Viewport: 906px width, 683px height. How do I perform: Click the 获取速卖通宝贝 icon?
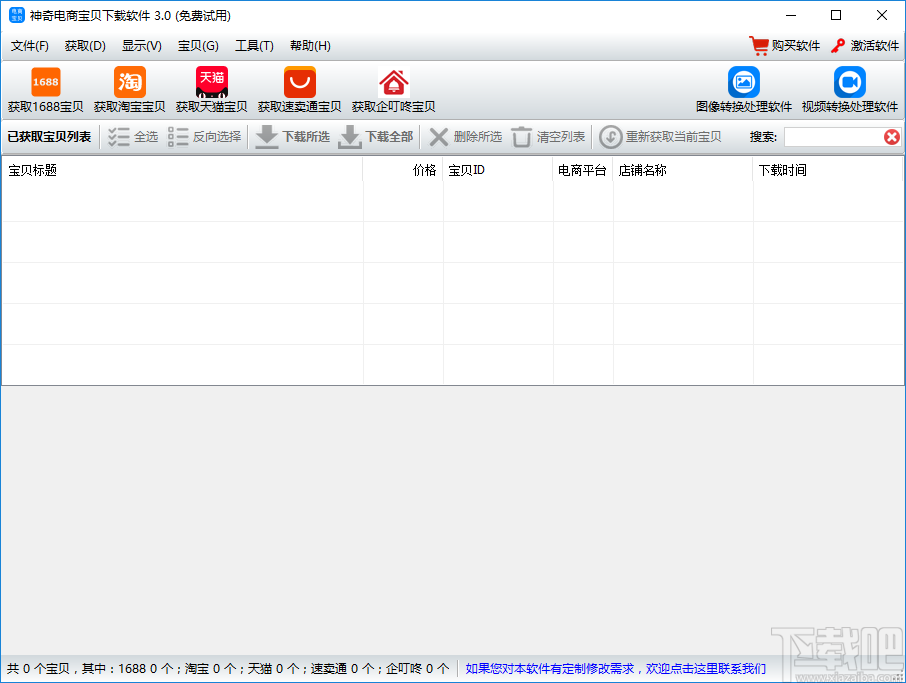[299, 82]
